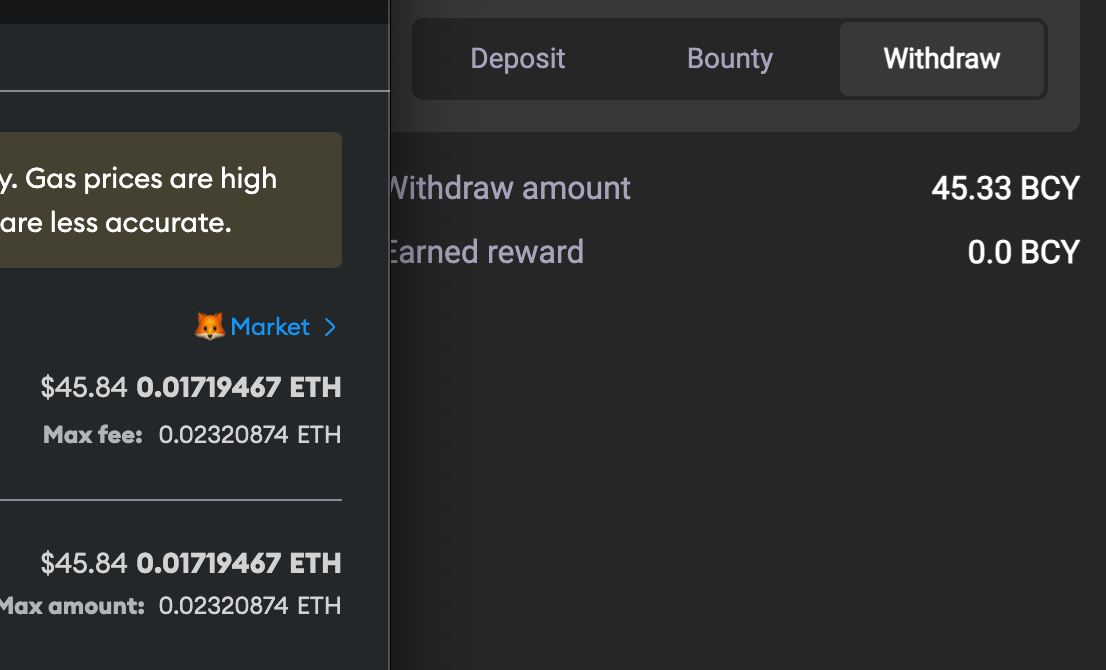Viewport: 1106px width, 670px height.
Task: Click the MetaMask fox icon
Action: pos(209,327)
